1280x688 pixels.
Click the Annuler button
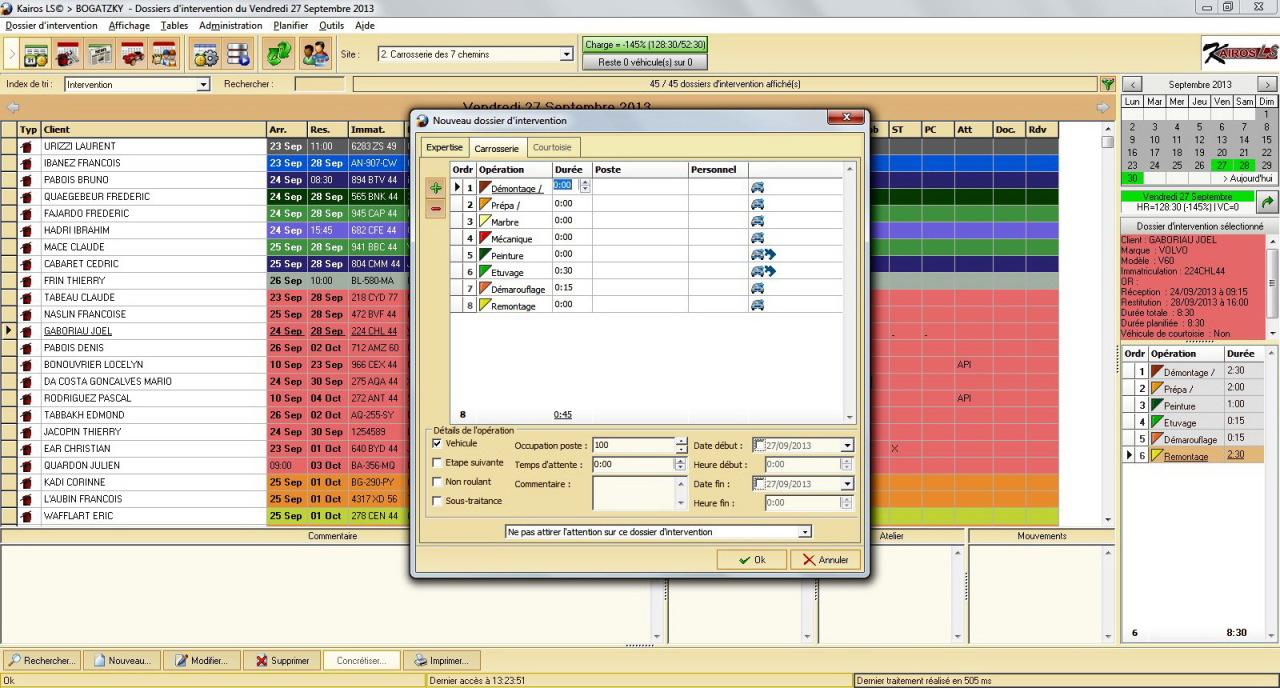point(824,560)
